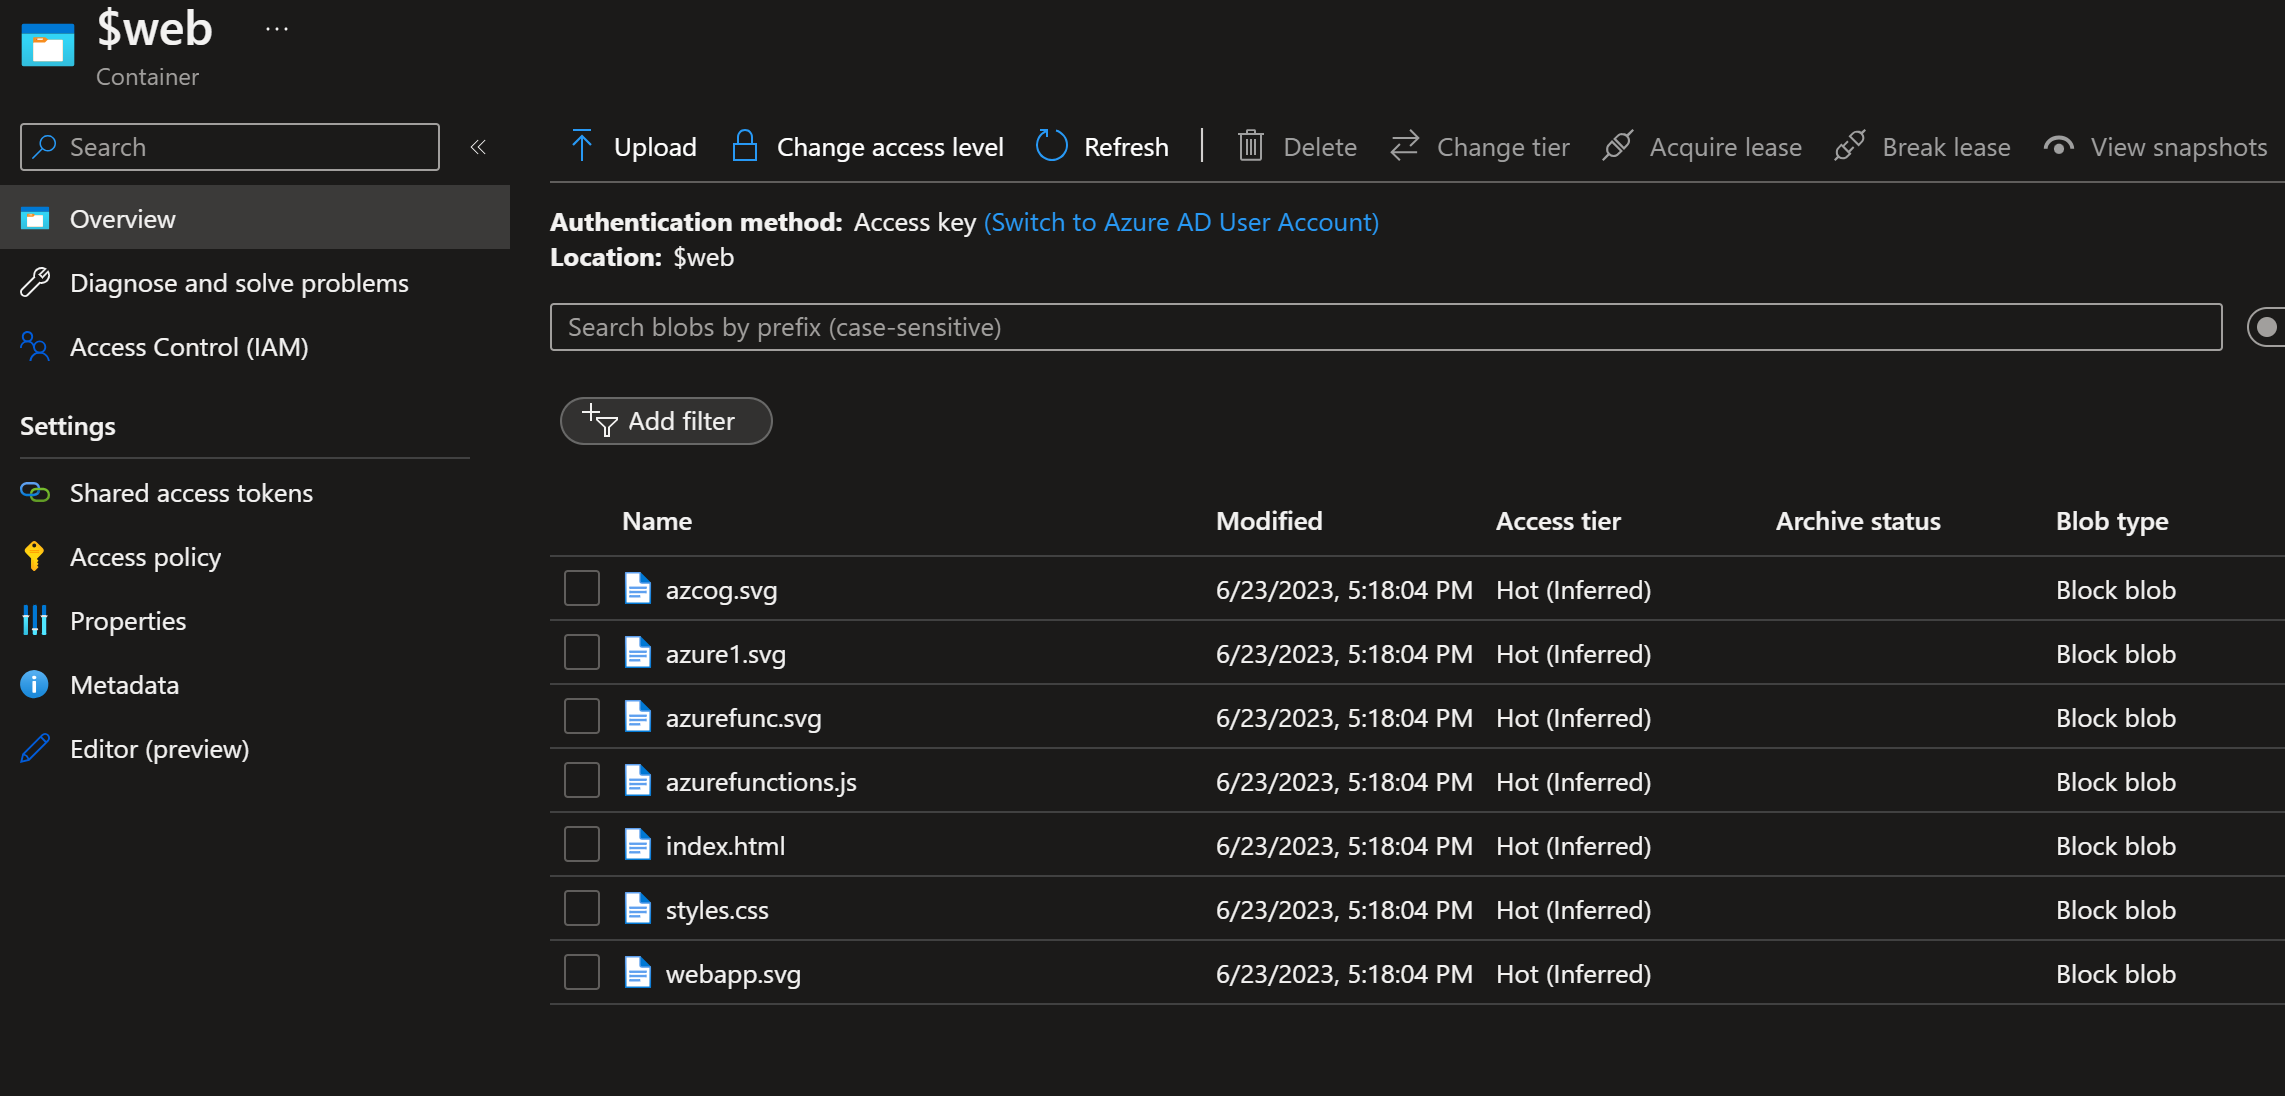The image size is (2285, 1096).
Task: Open the ellipsis menu next to $web
Action: click(x=277, y=29)
